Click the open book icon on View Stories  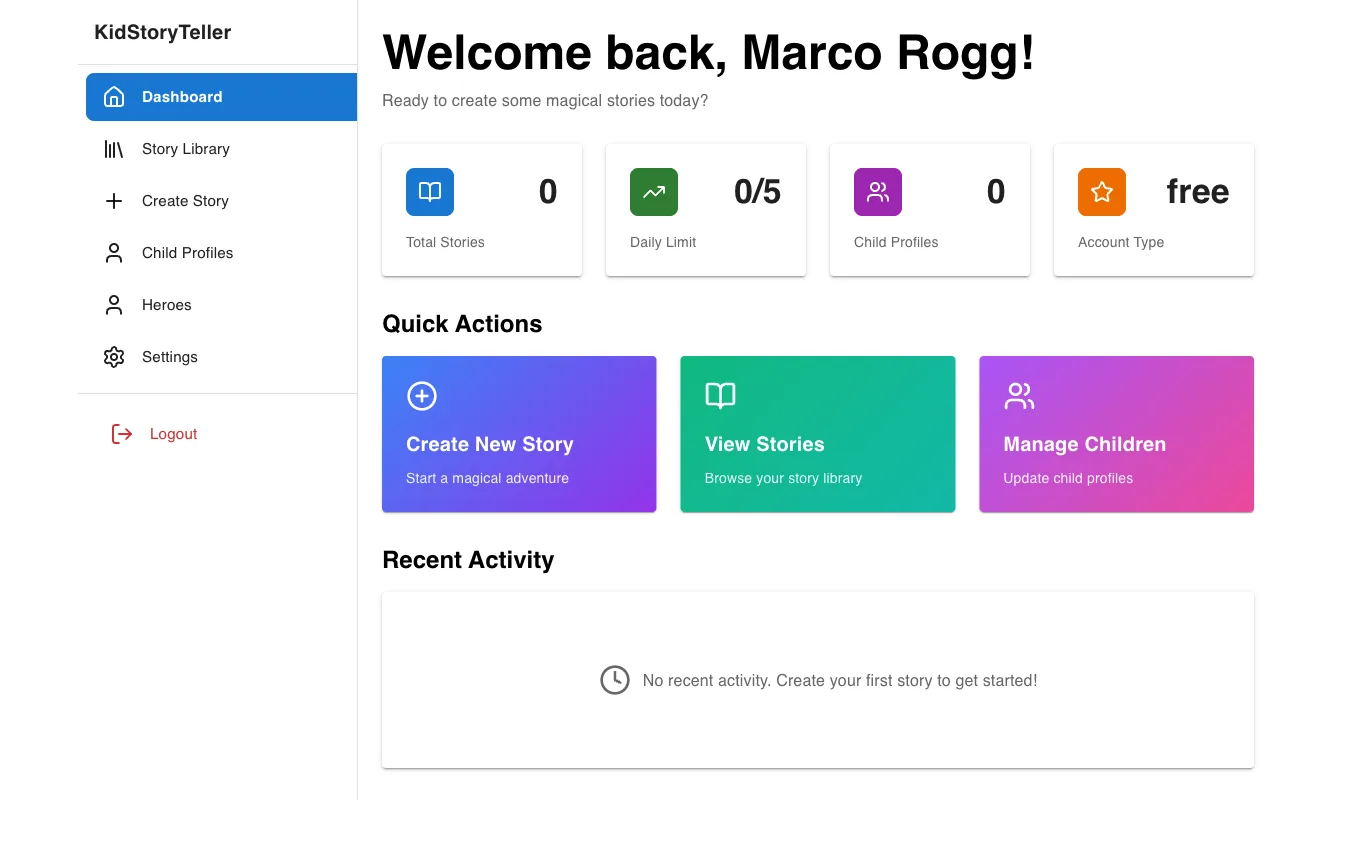coord(720,396)
